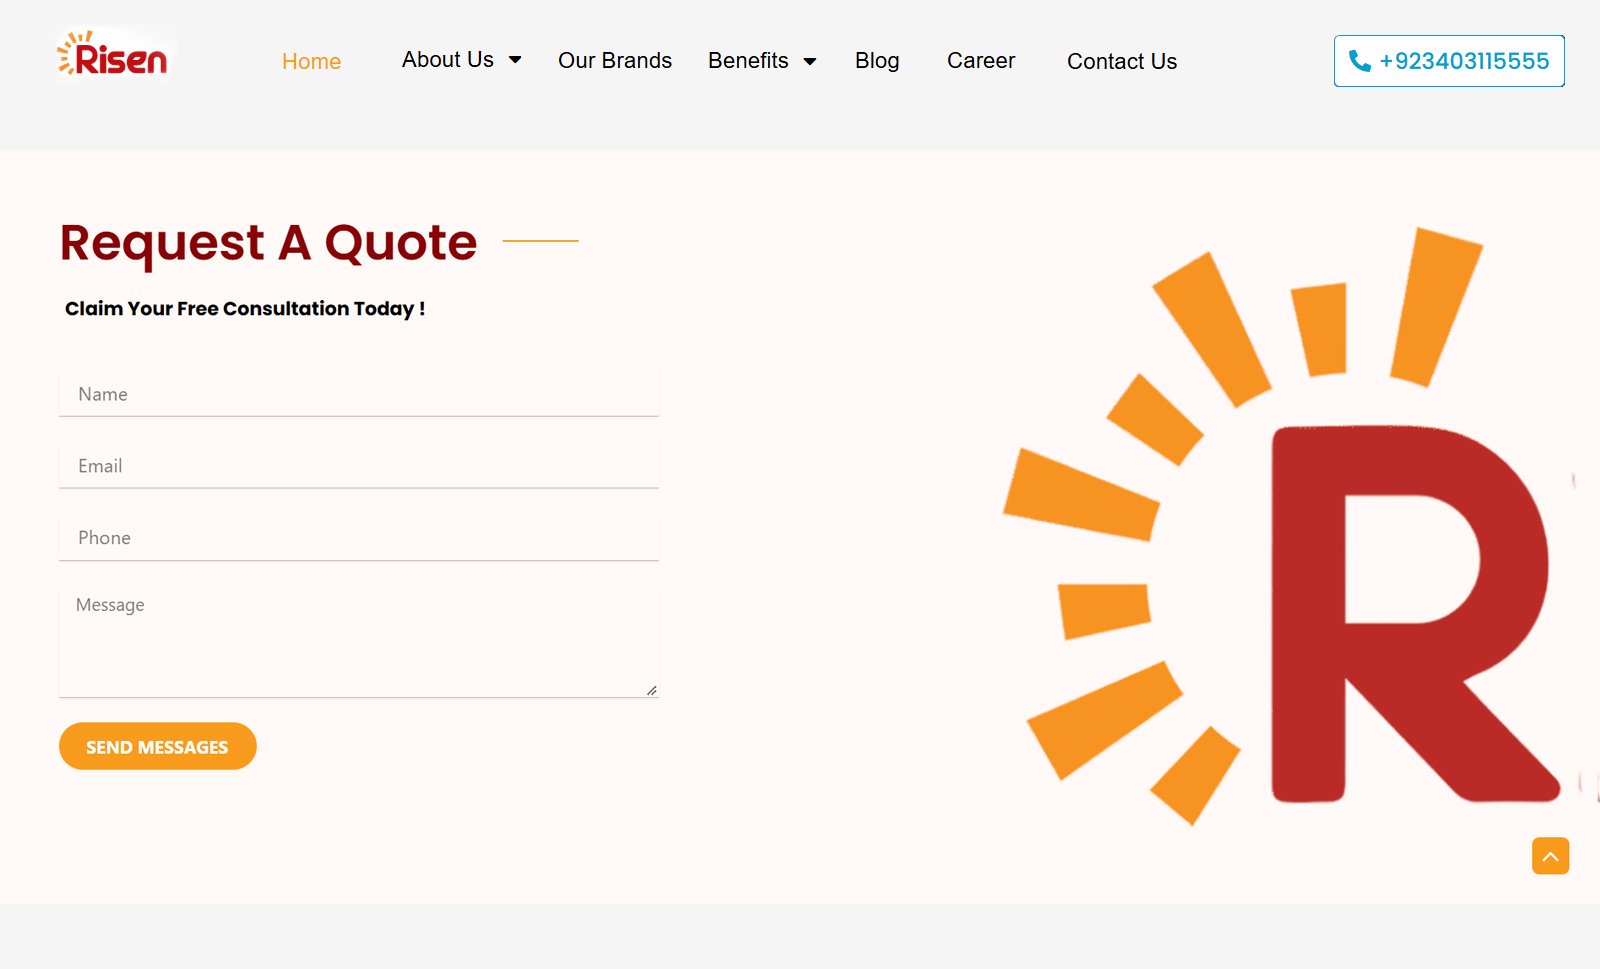The height and width of the screenshot is (969, 1600).
Task: Open the Blog page
Action: [877, 60]
